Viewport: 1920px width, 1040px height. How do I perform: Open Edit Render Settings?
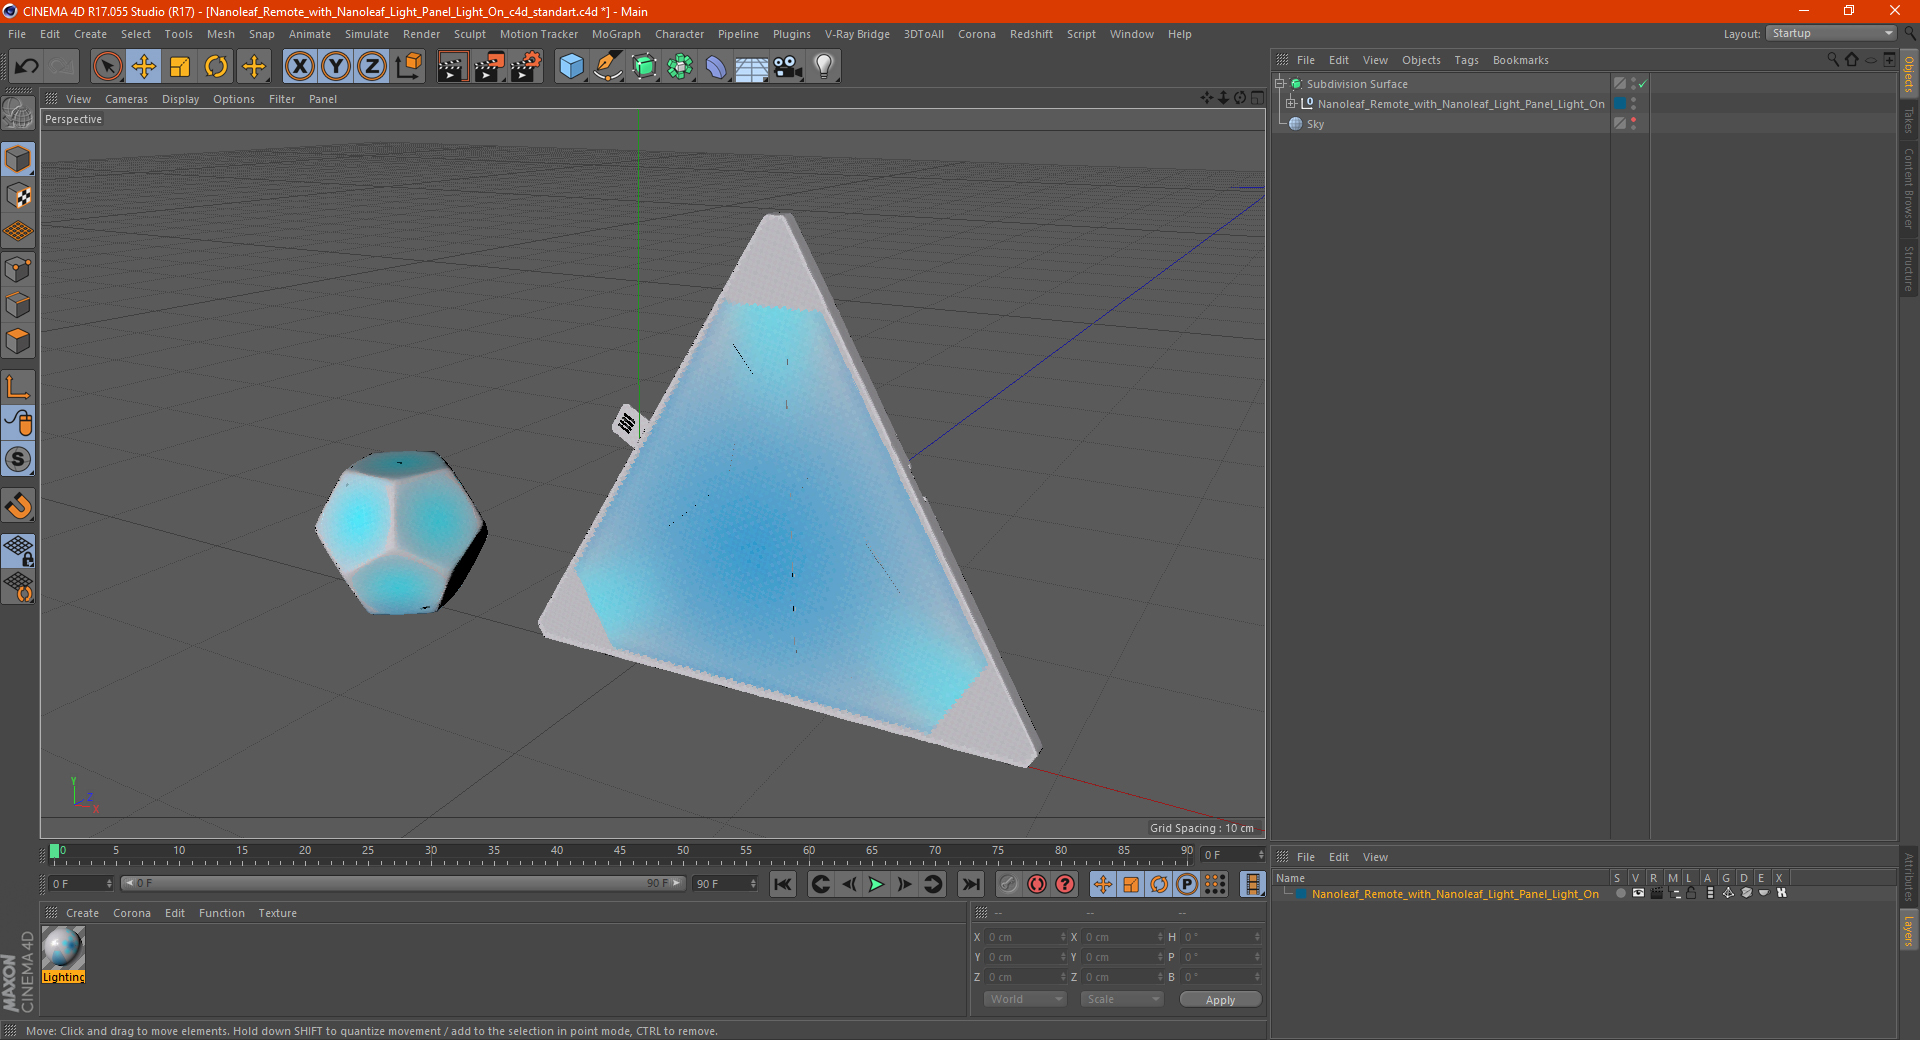526,67
